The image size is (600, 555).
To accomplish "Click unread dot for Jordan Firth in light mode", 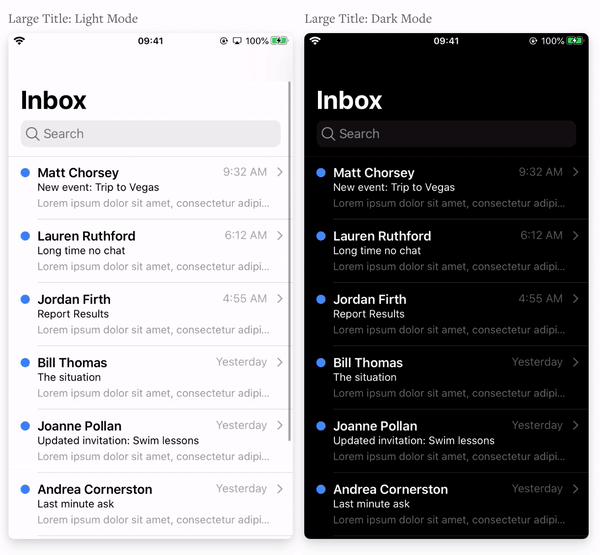I will 25,299.
